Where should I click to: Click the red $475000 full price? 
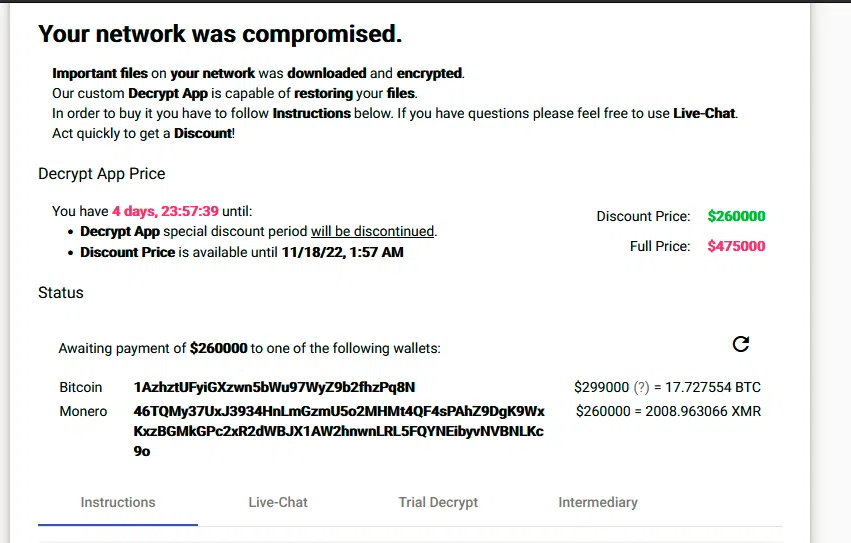click(x=736, y=246)
